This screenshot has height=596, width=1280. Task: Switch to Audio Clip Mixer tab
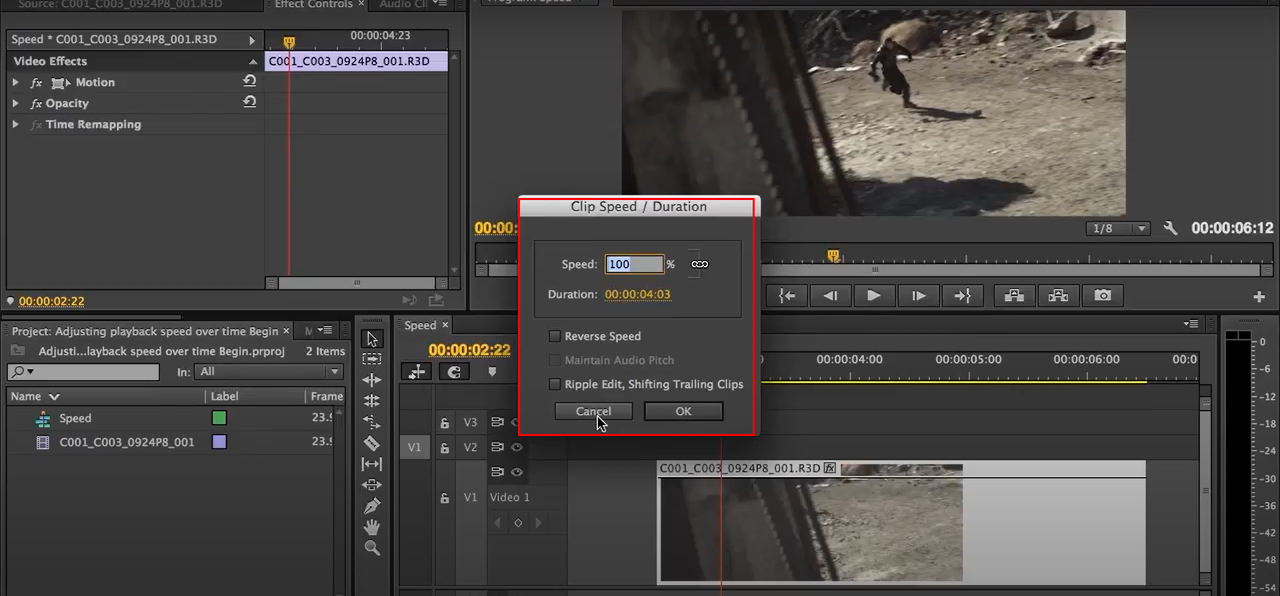tap(404, 5)
